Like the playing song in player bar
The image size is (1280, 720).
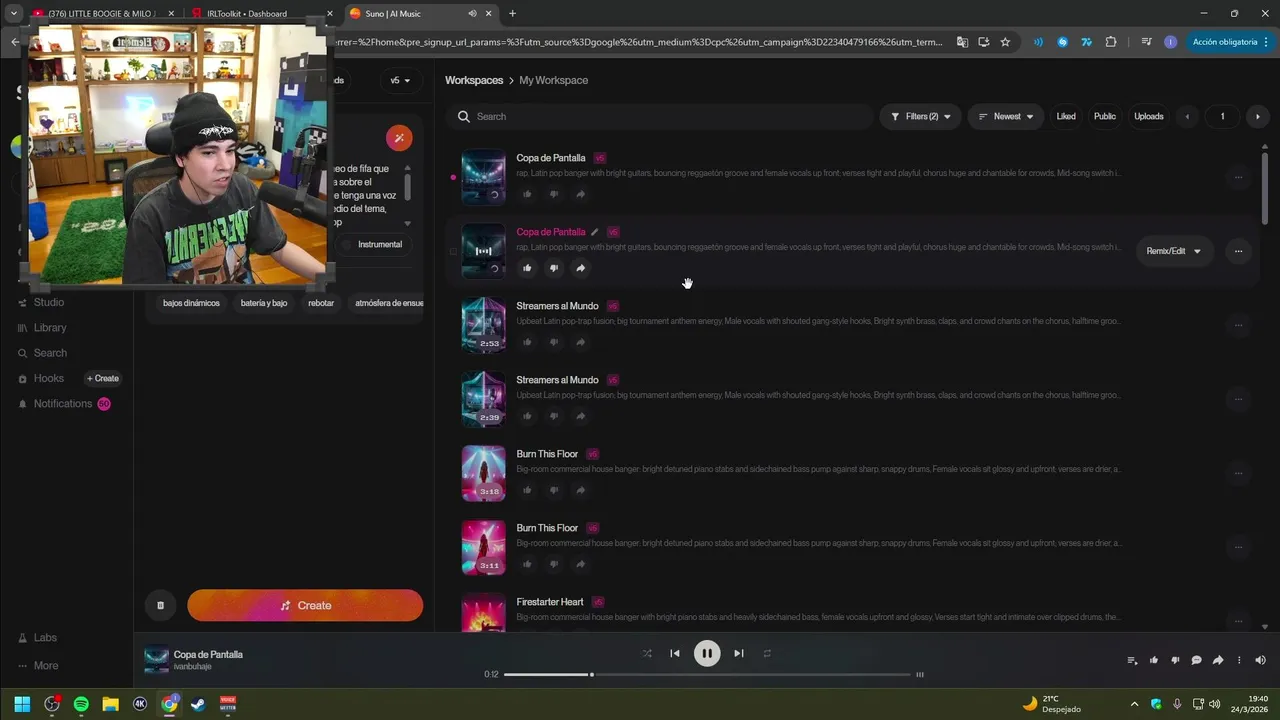1154,660
